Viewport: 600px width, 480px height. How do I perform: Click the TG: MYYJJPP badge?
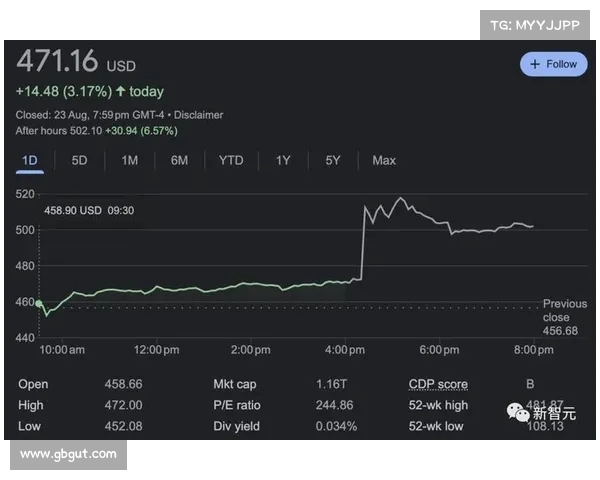pos(538,25)
